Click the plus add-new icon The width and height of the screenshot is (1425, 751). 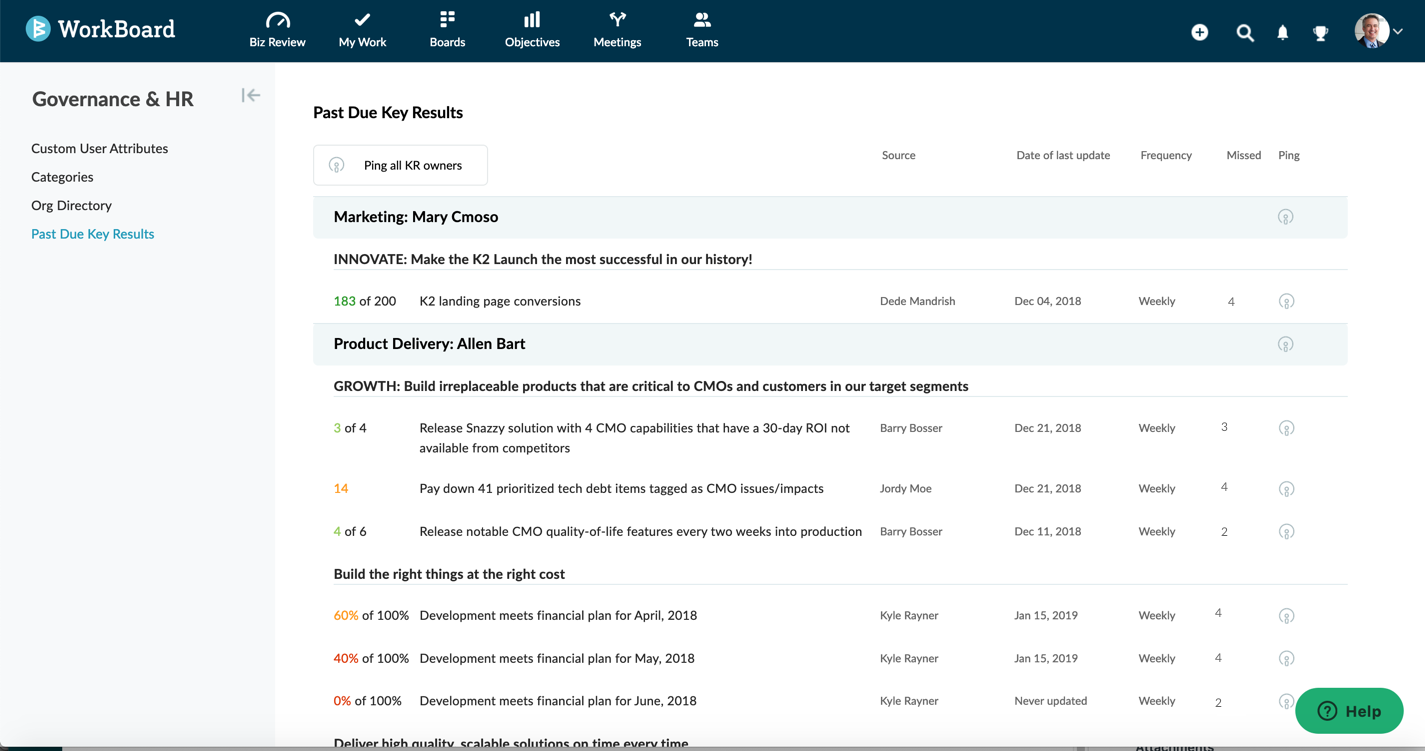pos(1200,32)
